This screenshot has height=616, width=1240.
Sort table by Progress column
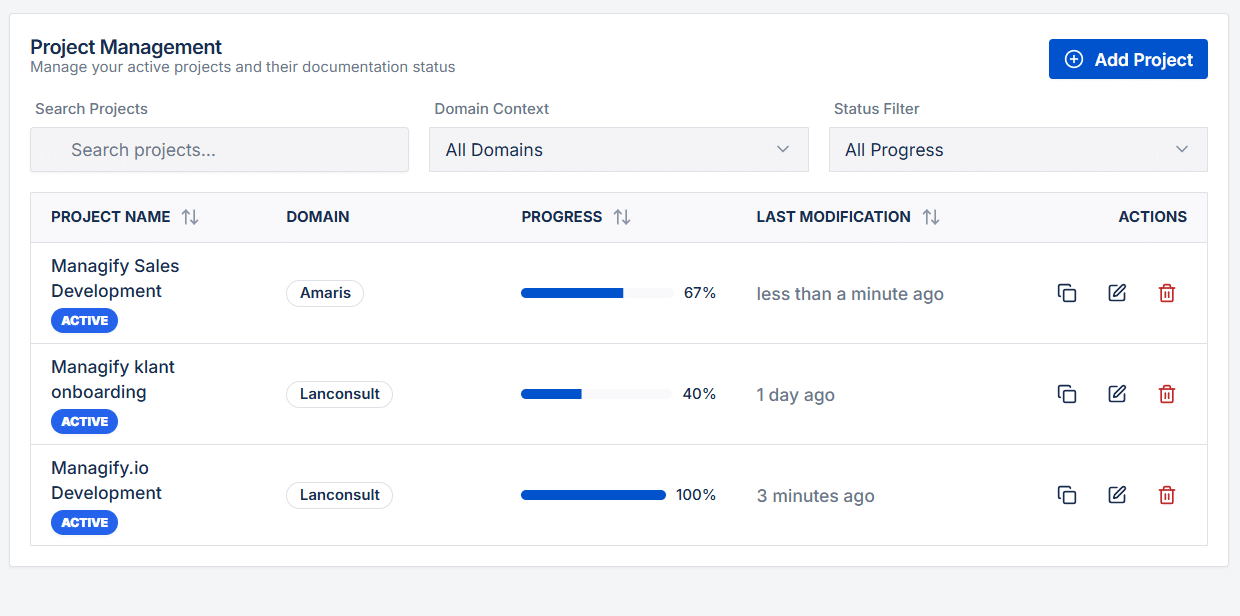tap(622, 217)
